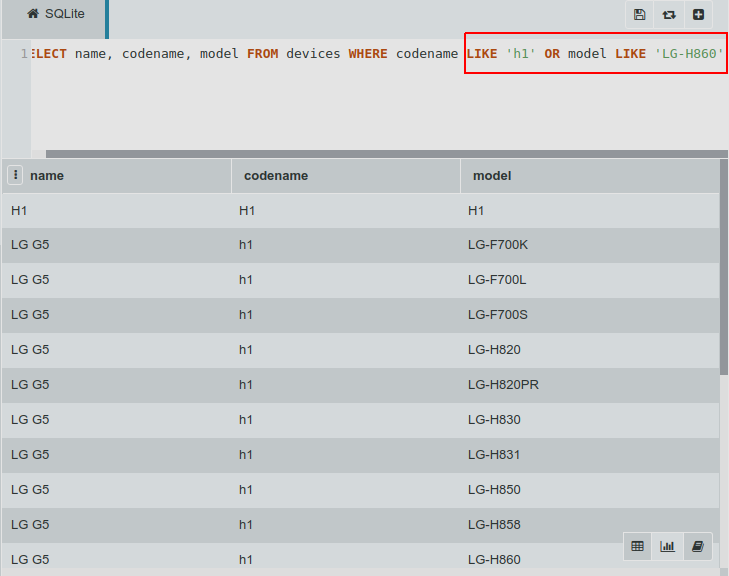Select the LG-H850 model cell
The height and width of the screenshot is (576, 729).
coord(590,490)
